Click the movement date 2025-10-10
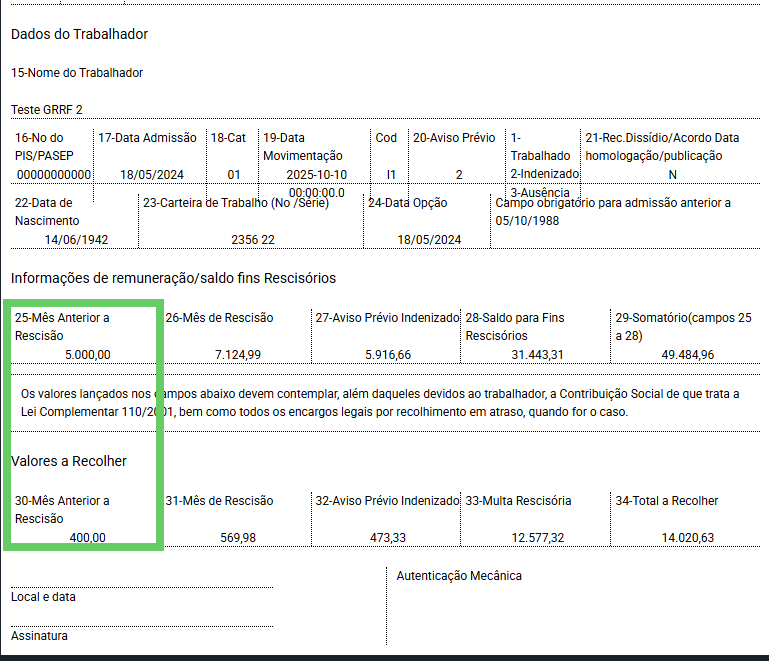Viewport: 769px width, 661px height. click(x=317, y=175)
